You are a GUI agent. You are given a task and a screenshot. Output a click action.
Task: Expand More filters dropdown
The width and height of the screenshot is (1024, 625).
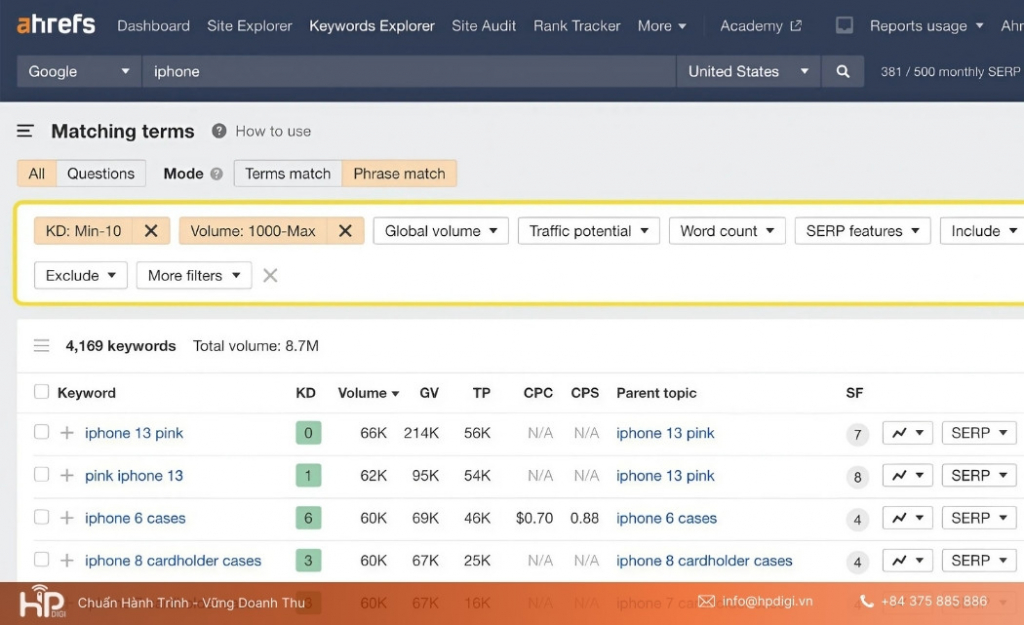(194, 276)
